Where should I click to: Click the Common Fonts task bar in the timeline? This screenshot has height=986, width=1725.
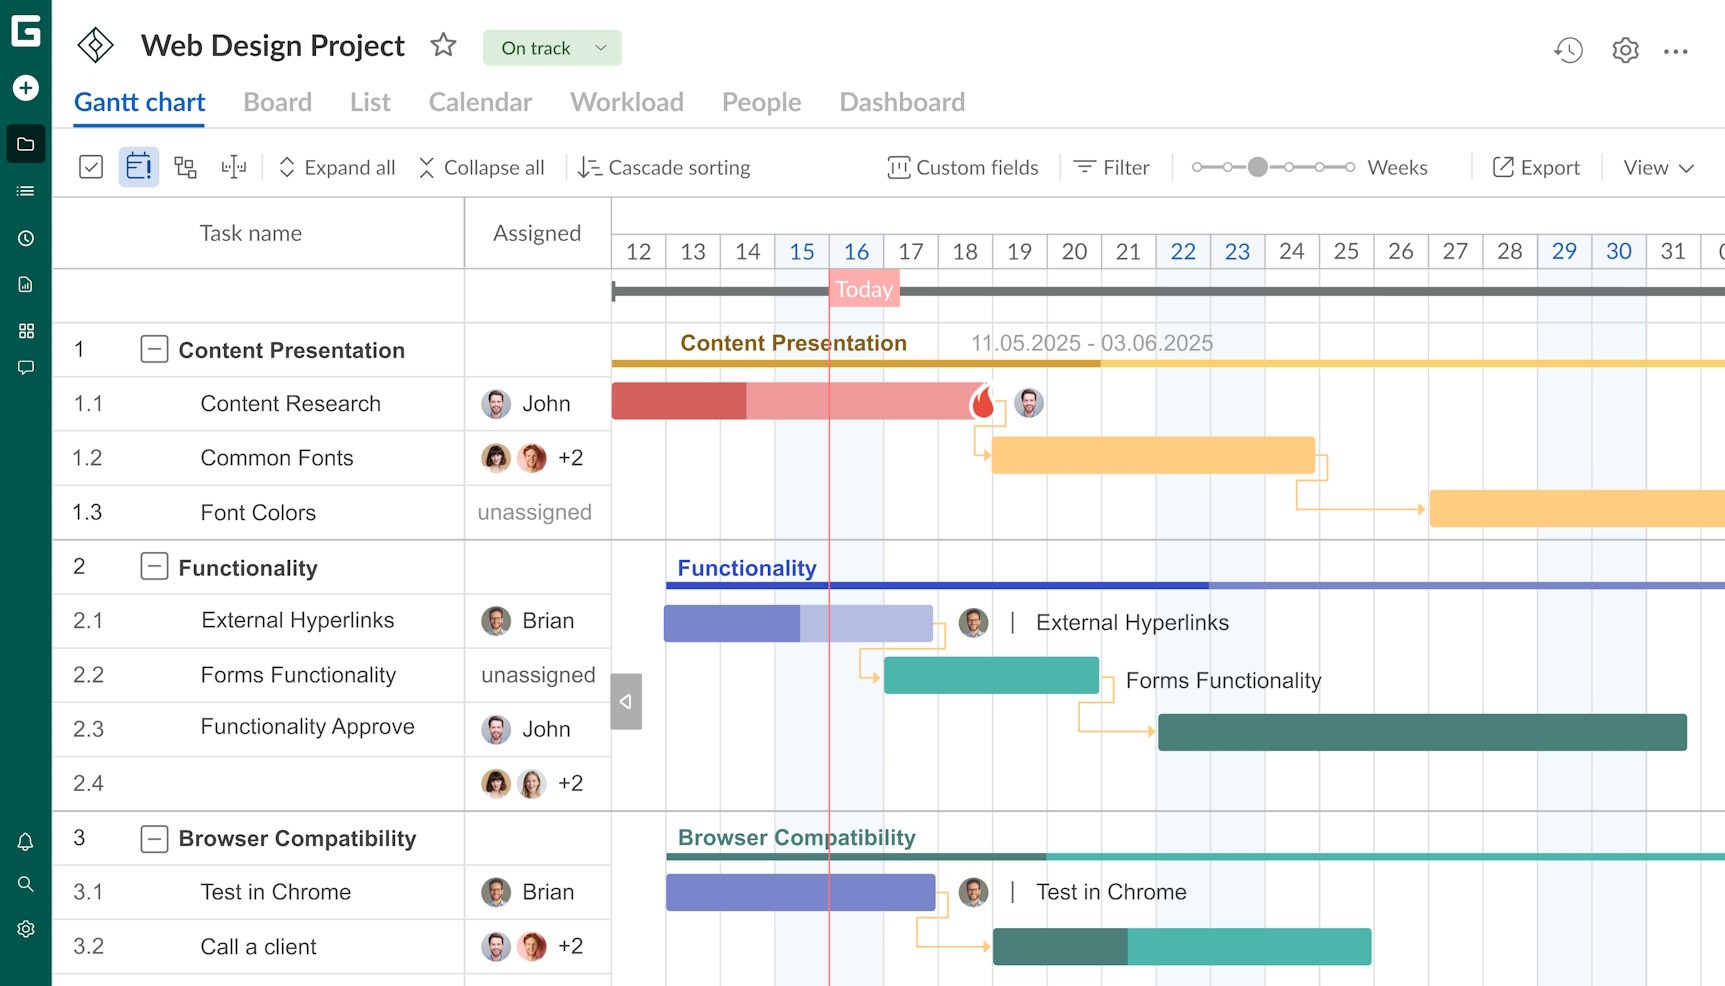[1152, 455]
